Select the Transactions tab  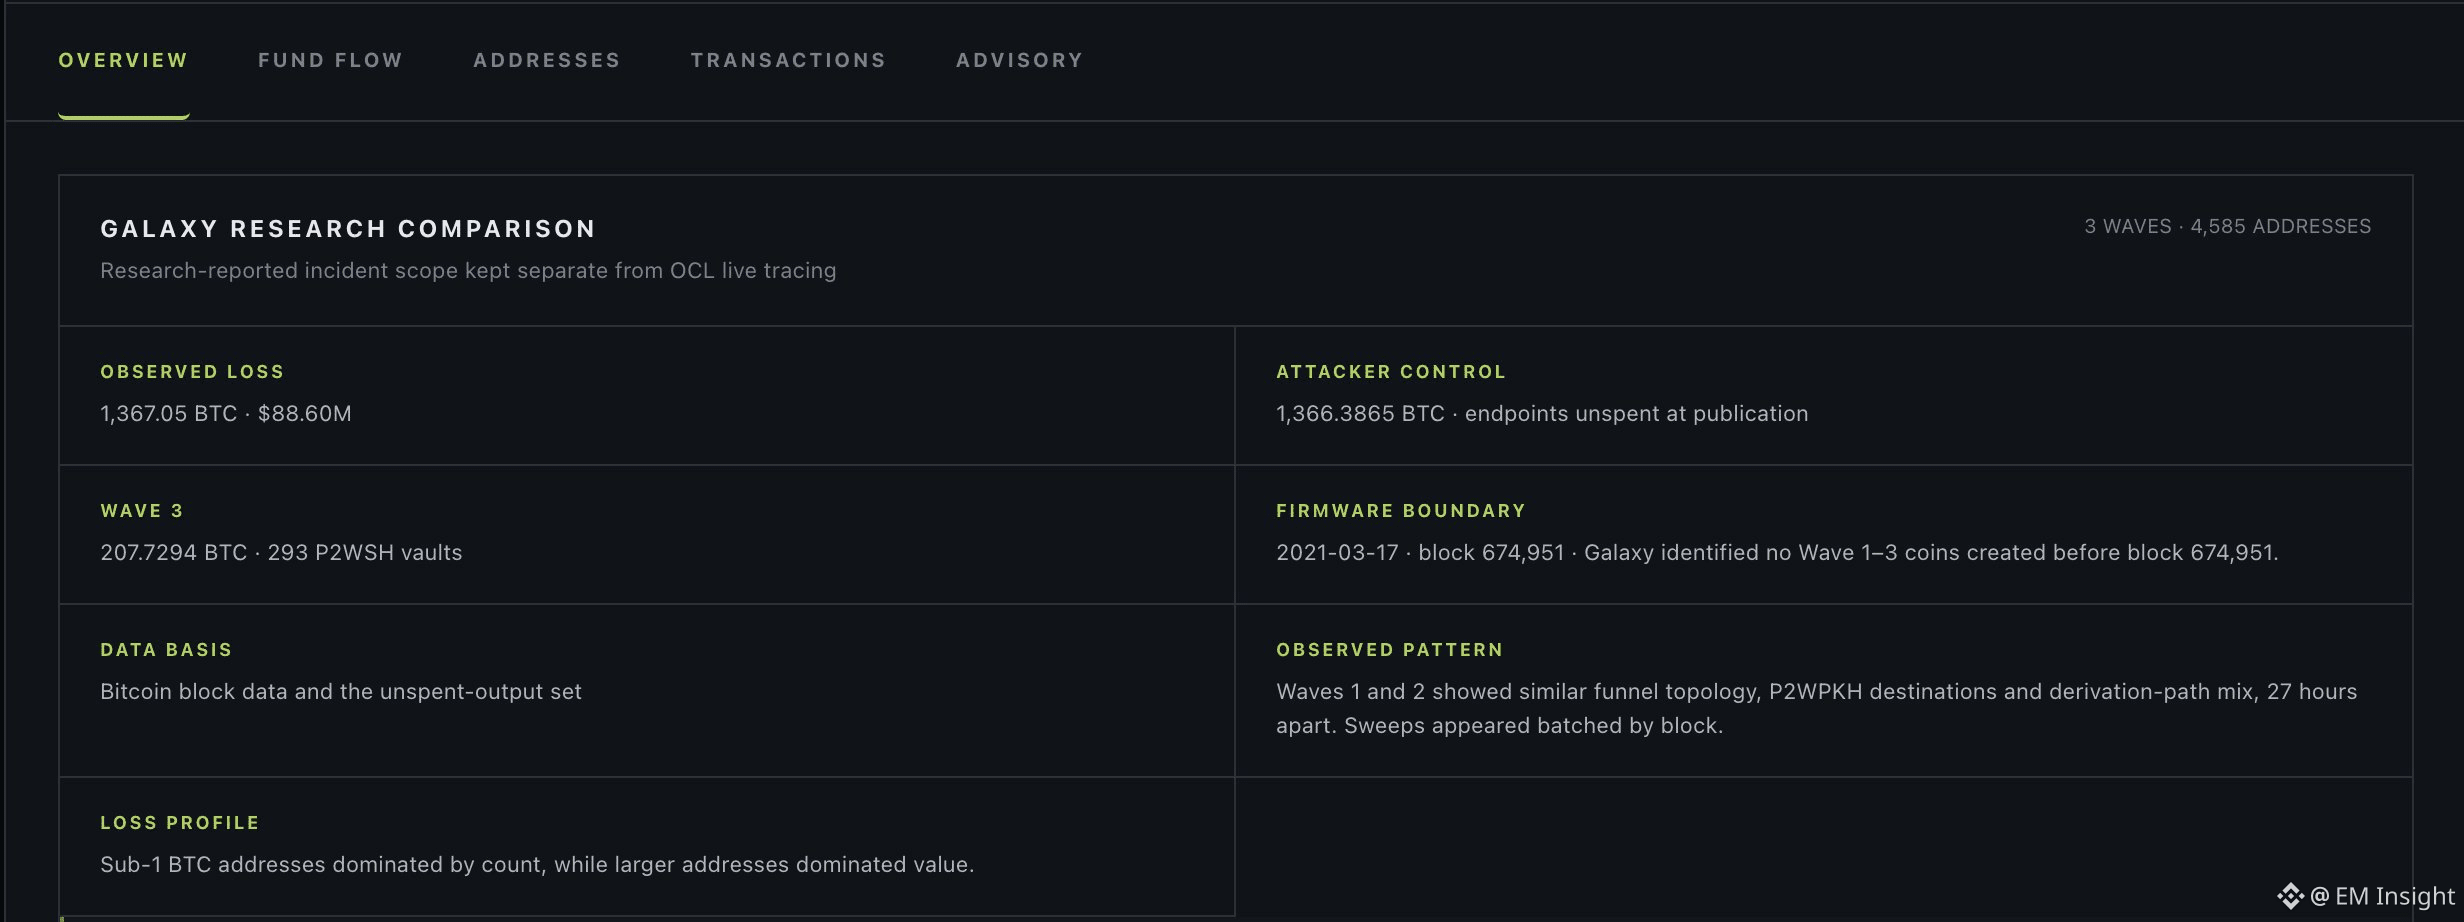click(788, 60)
